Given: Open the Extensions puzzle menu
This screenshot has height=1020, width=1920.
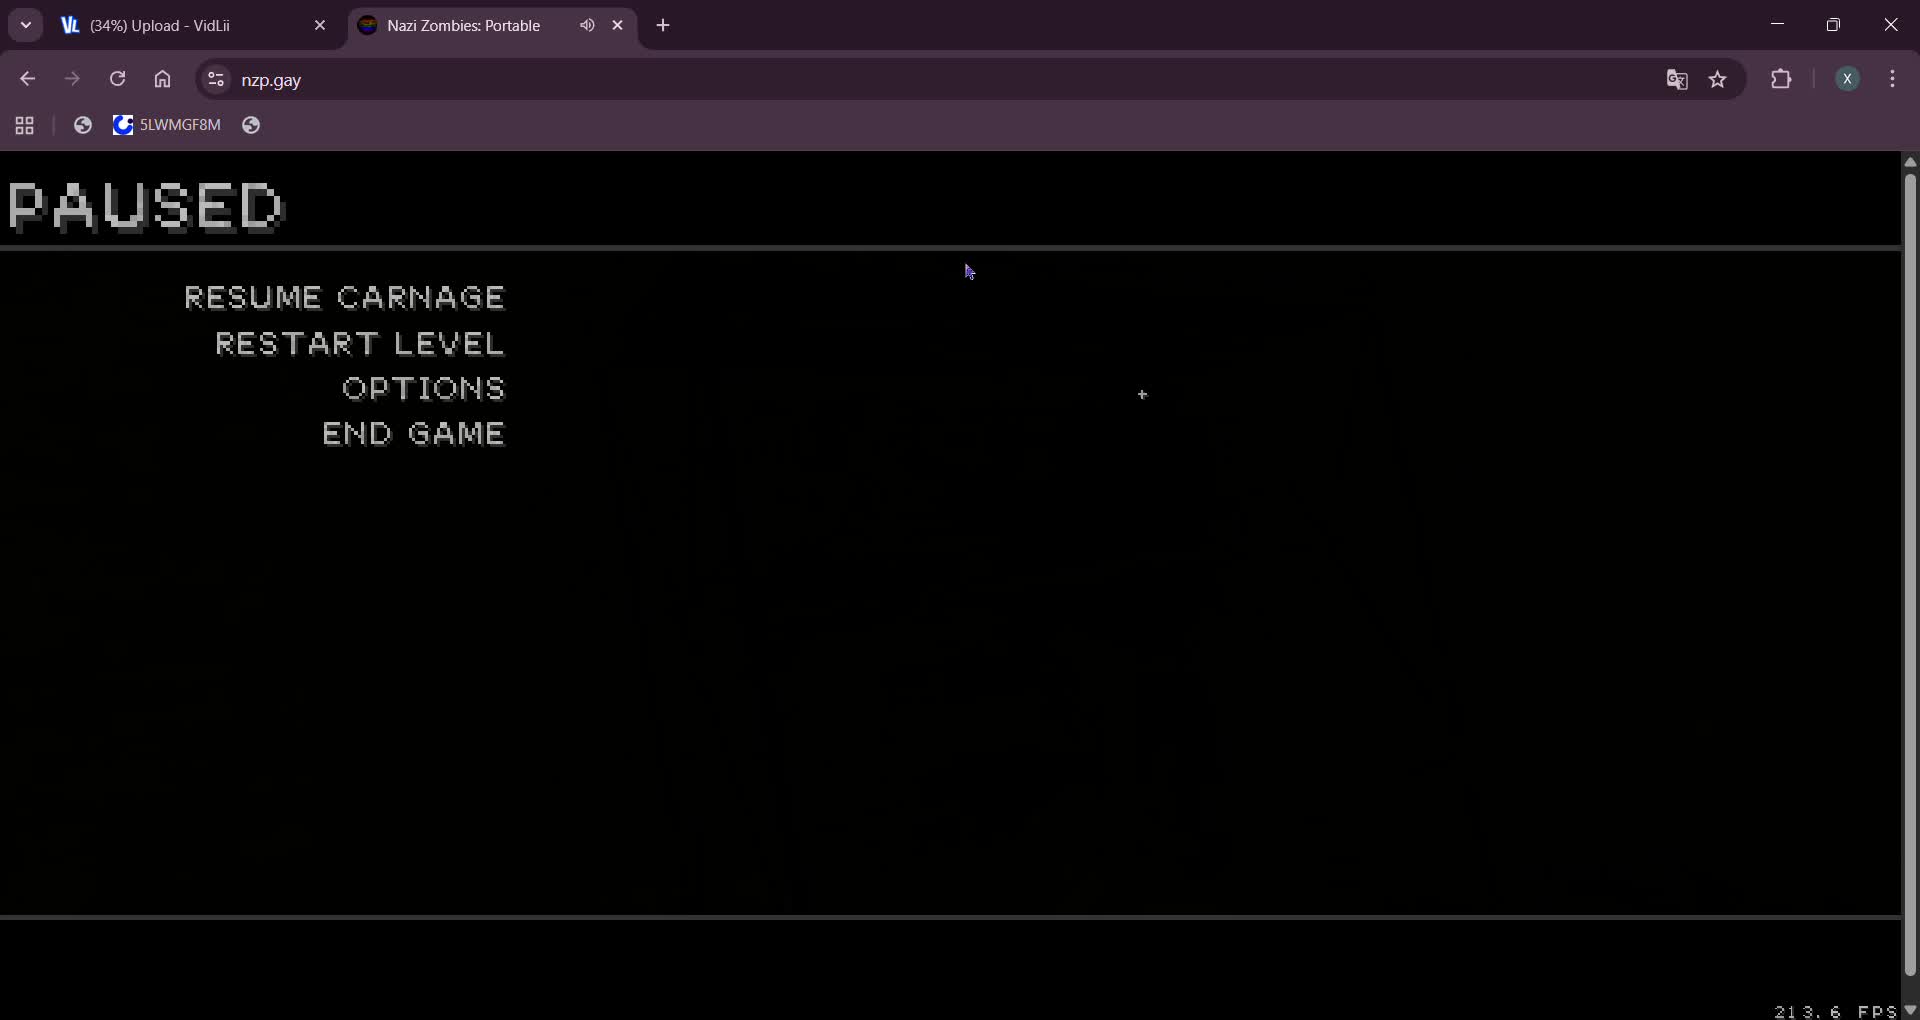Looking at the screenshot, I should pyautogui.click(x=1781, y=79).
